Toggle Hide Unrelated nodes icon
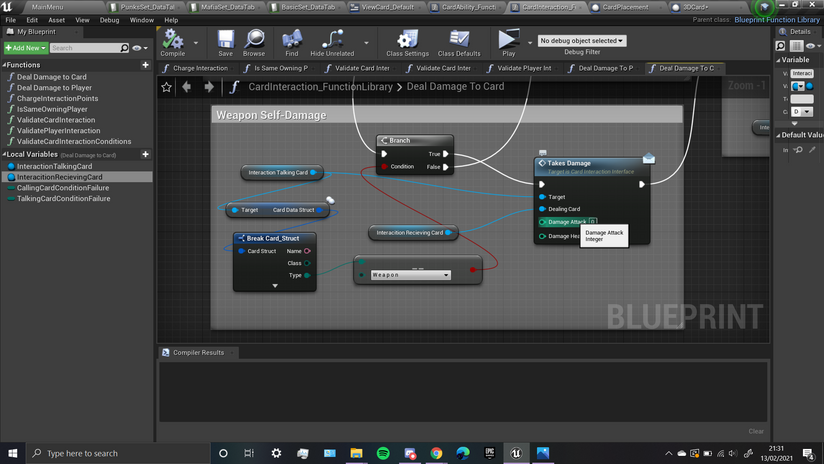The image size is (824, 464). point(332,40)
